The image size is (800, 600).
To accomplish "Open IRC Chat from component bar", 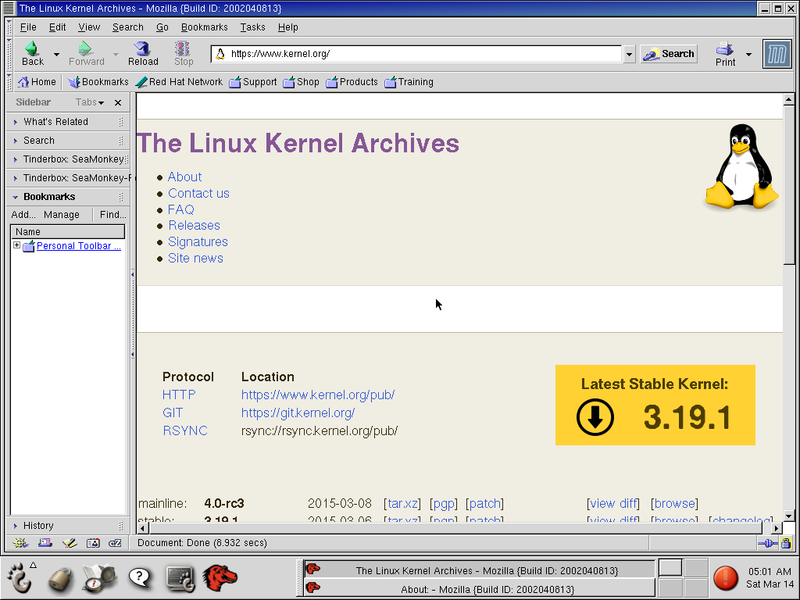I will pyautogui.click(x=115, y=543).
